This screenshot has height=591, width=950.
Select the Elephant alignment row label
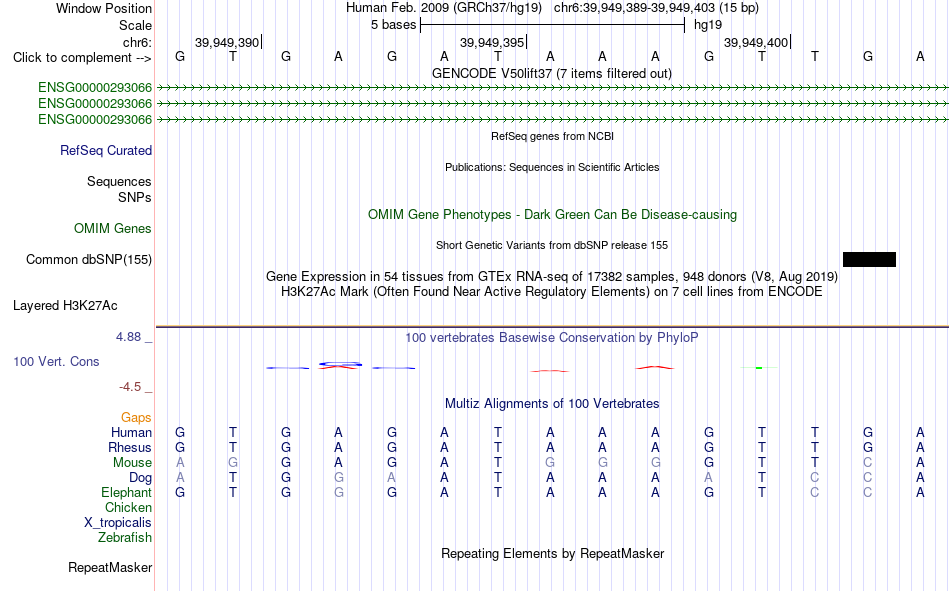point(126,492)
